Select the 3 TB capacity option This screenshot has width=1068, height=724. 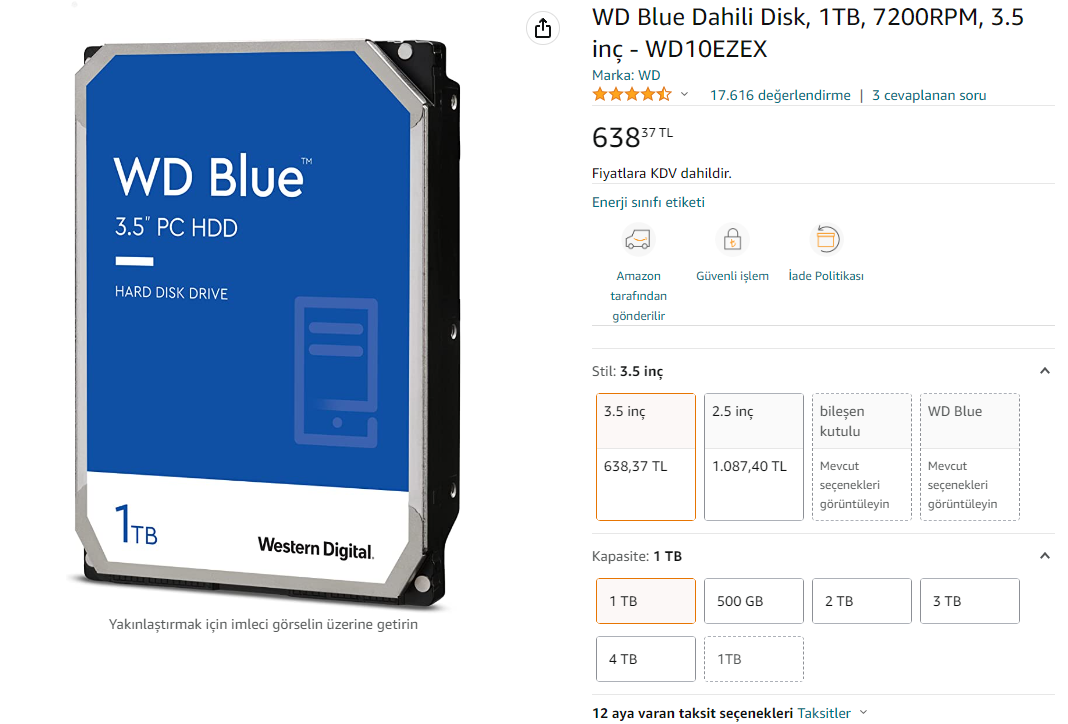pyautogui.click(x=970, y=601)
